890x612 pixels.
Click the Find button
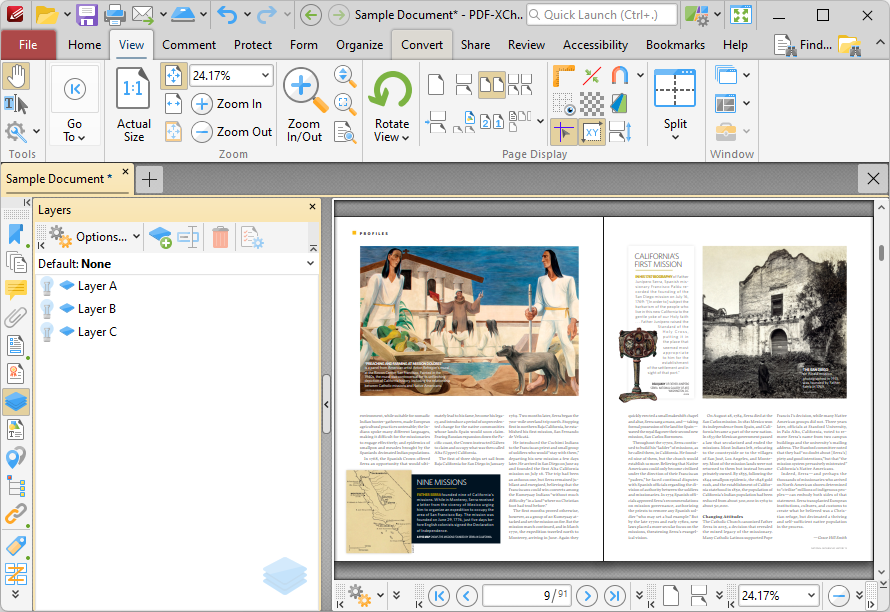(803, 45)
